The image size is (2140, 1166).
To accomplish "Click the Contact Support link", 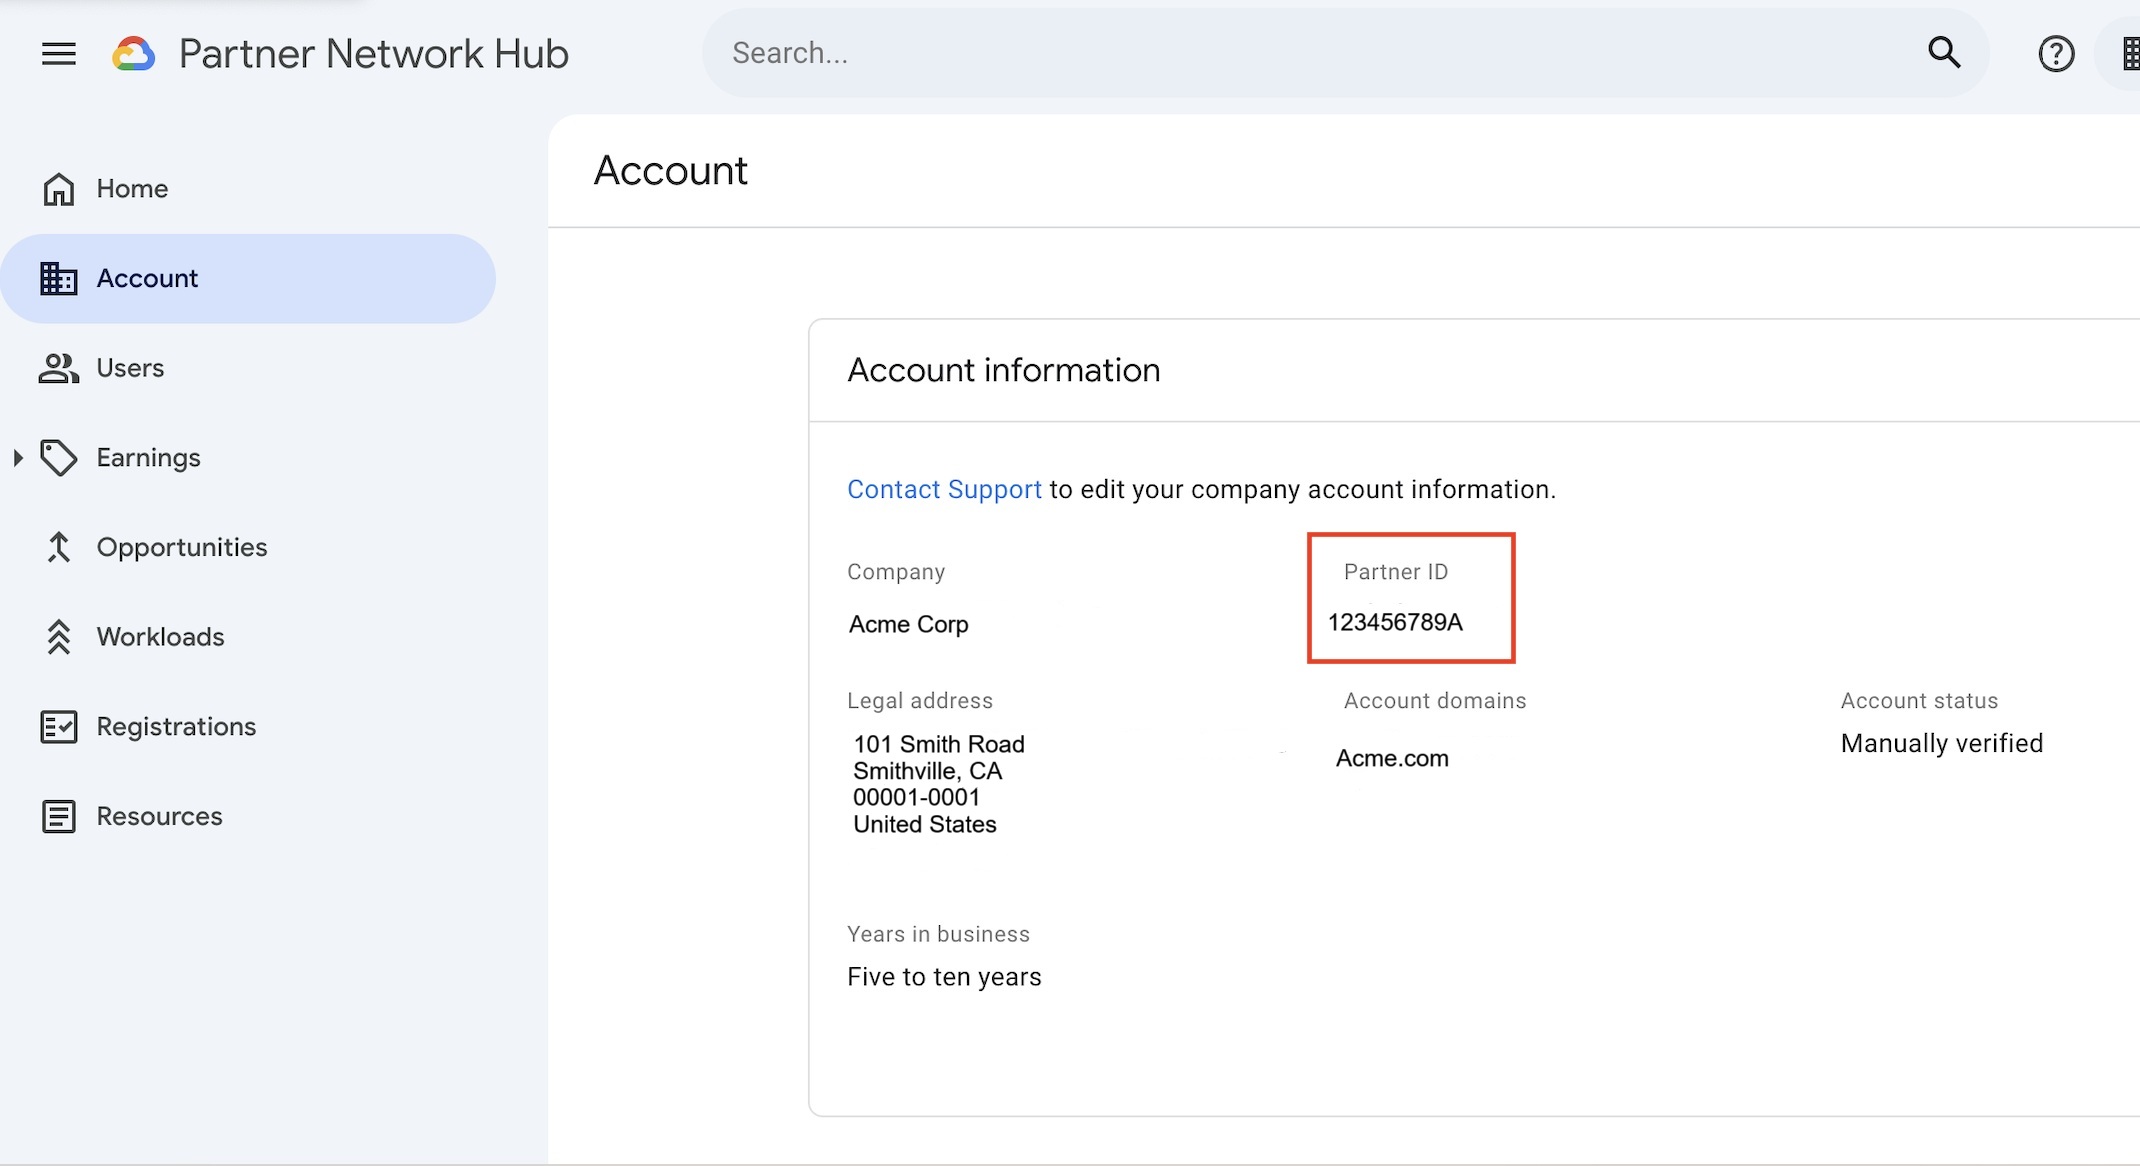I will click(944, 489).
